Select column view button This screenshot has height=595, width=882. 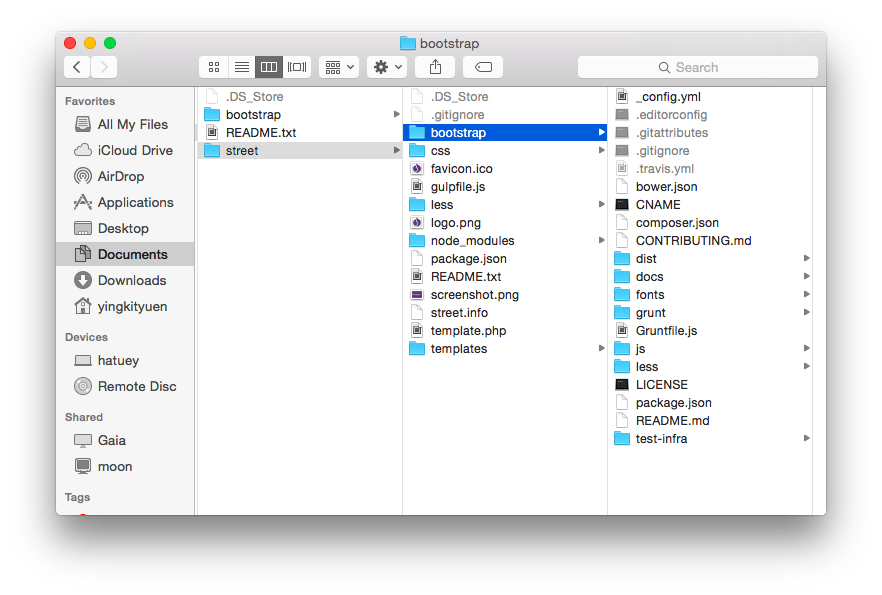269,67
